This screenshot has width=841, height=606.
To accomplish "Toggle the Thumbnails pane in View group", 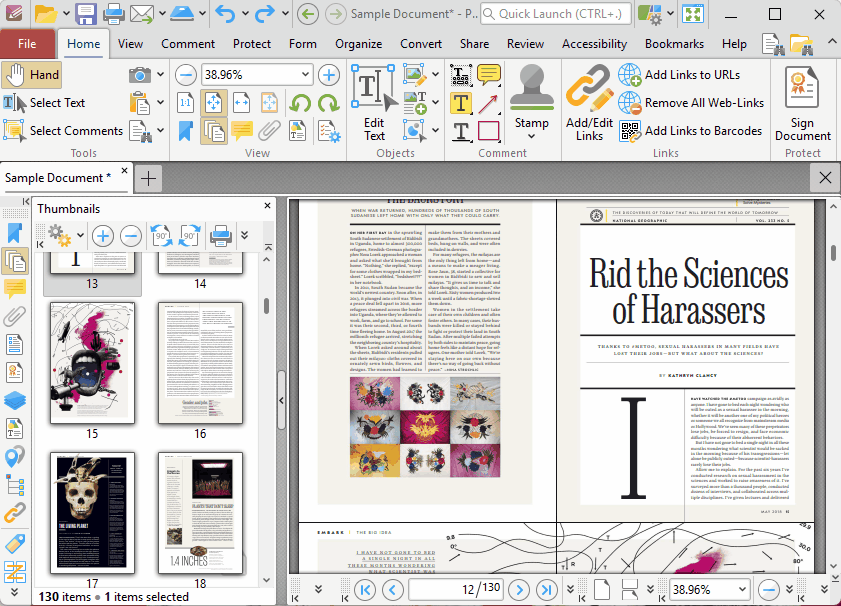I will point(214,131).
